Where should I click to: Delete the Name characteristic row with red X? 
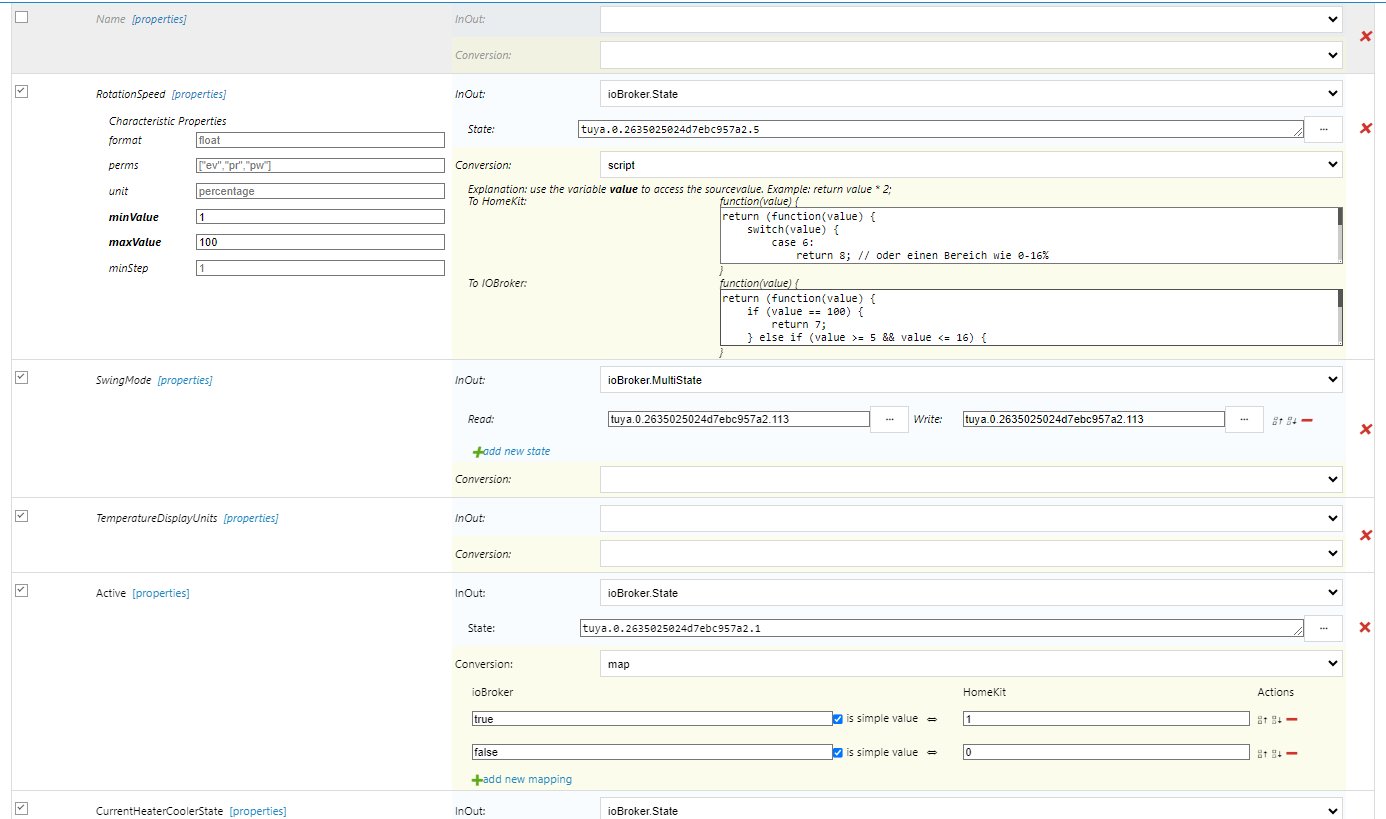click(1366, 36)
